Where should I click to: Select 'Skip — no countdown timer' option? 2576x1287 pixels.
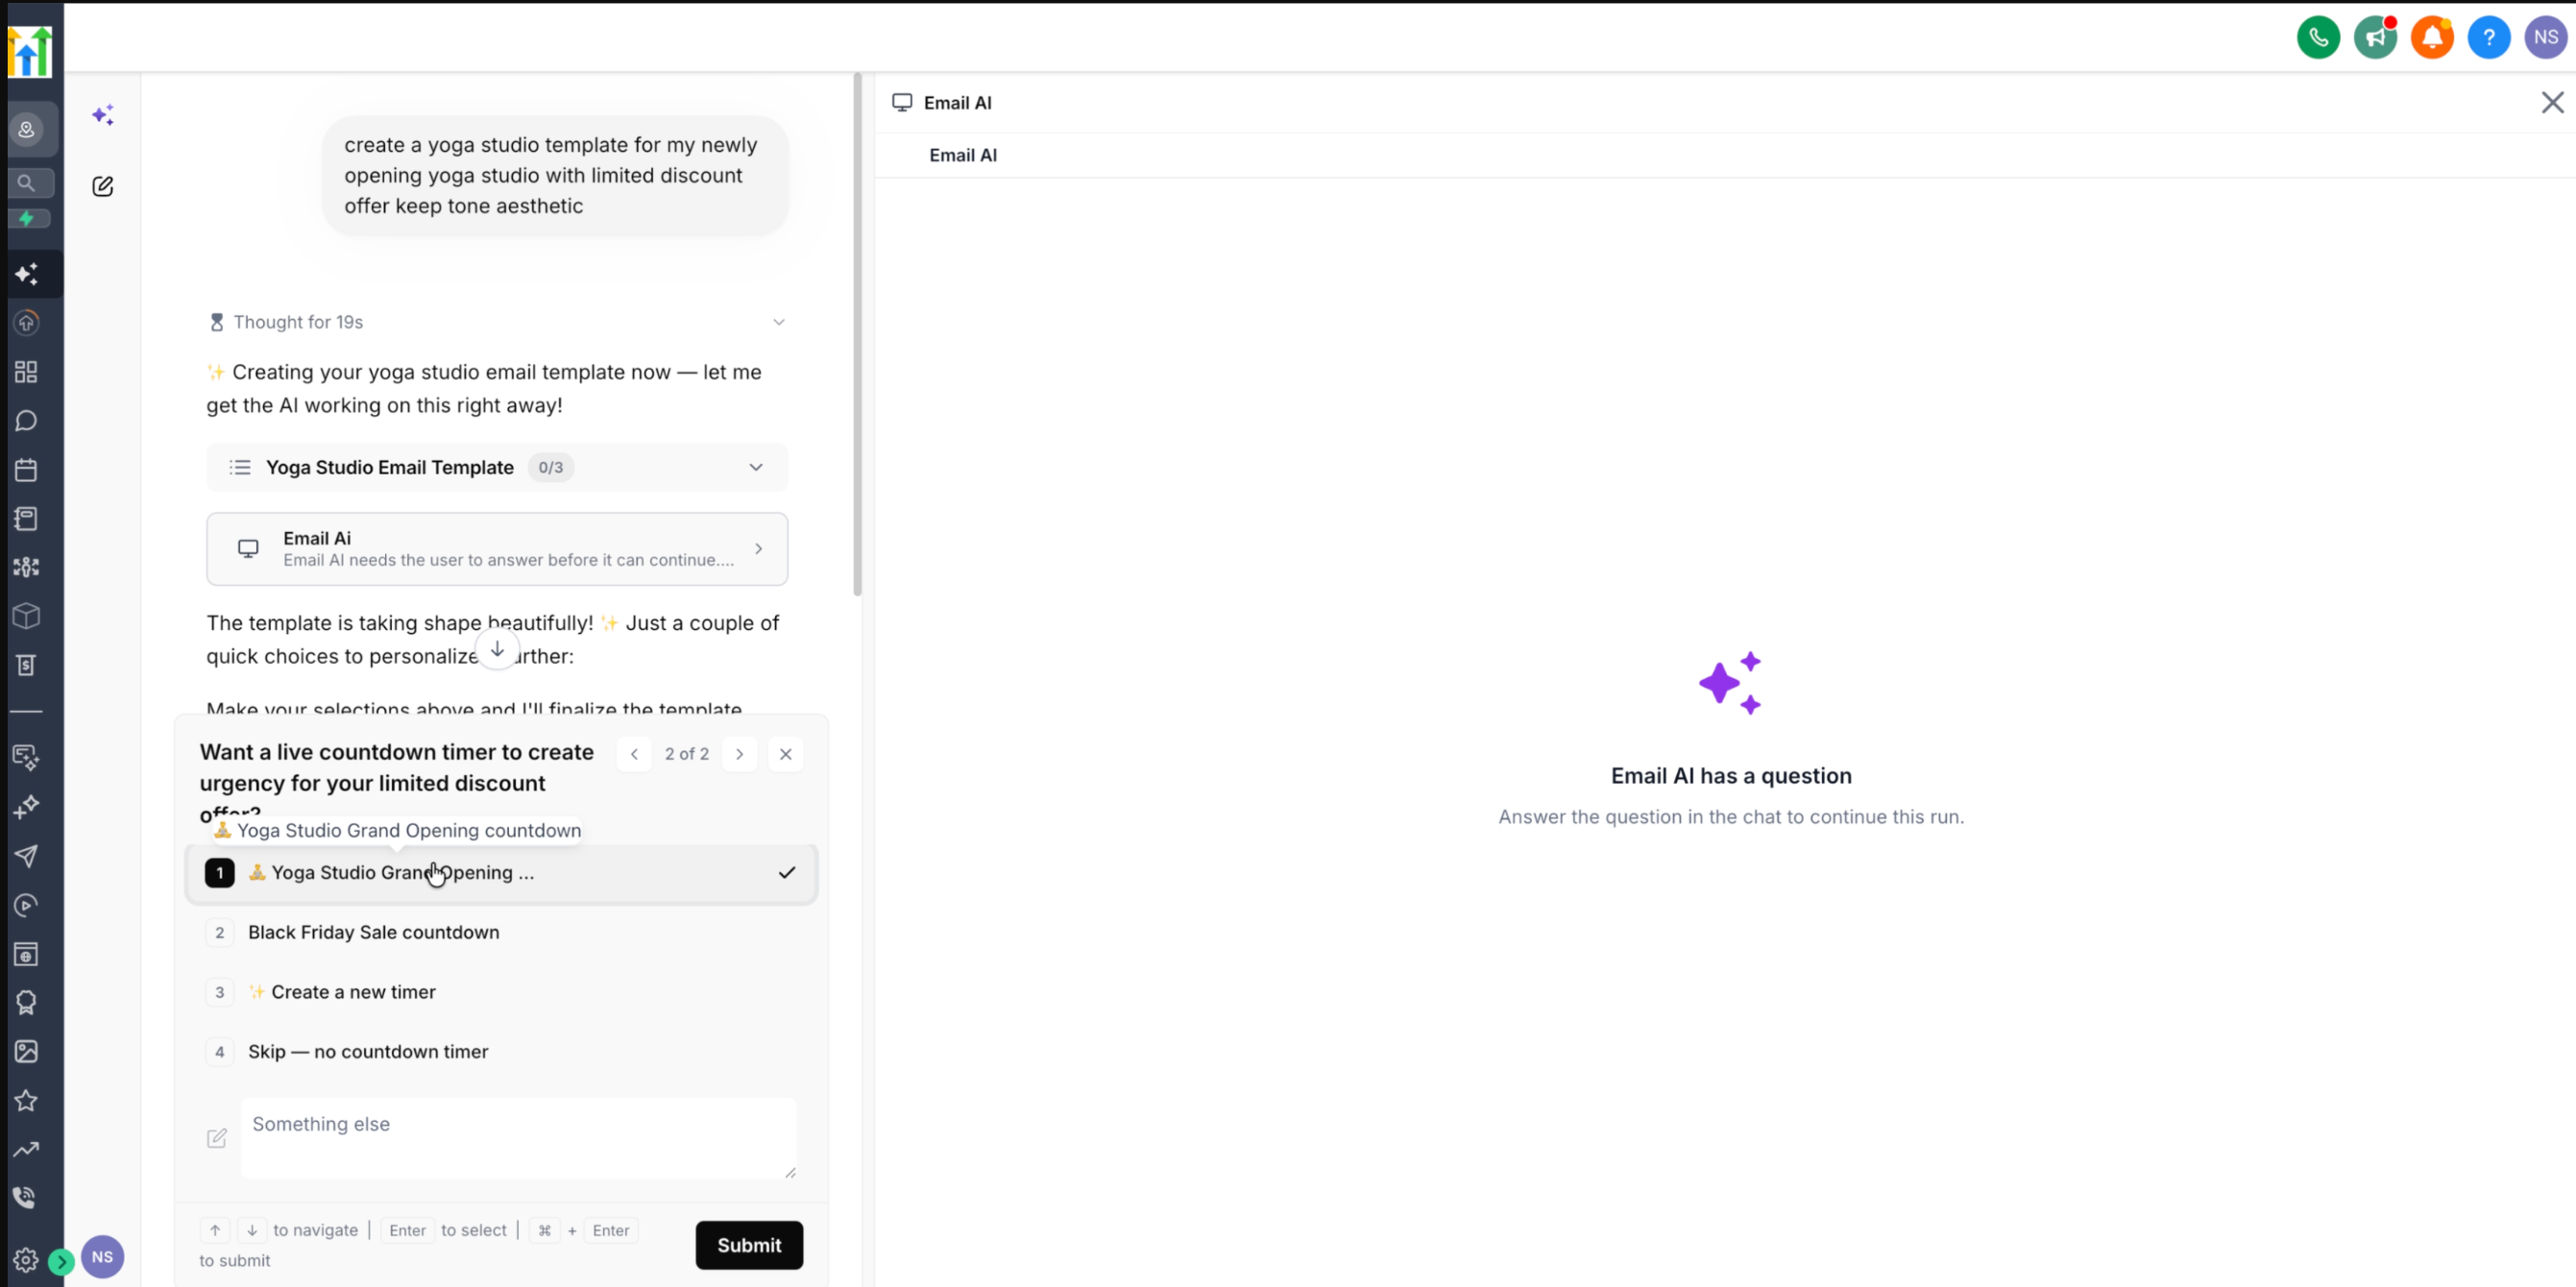click(502, 1052)
